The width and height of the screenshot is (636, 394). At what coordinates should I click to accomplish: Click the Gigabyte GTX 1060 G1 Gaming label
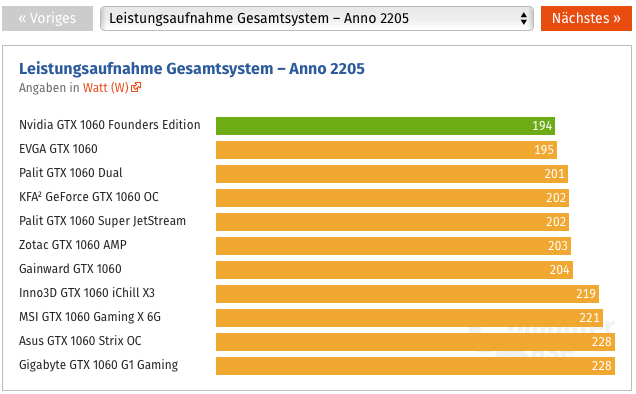click(99, 365)
